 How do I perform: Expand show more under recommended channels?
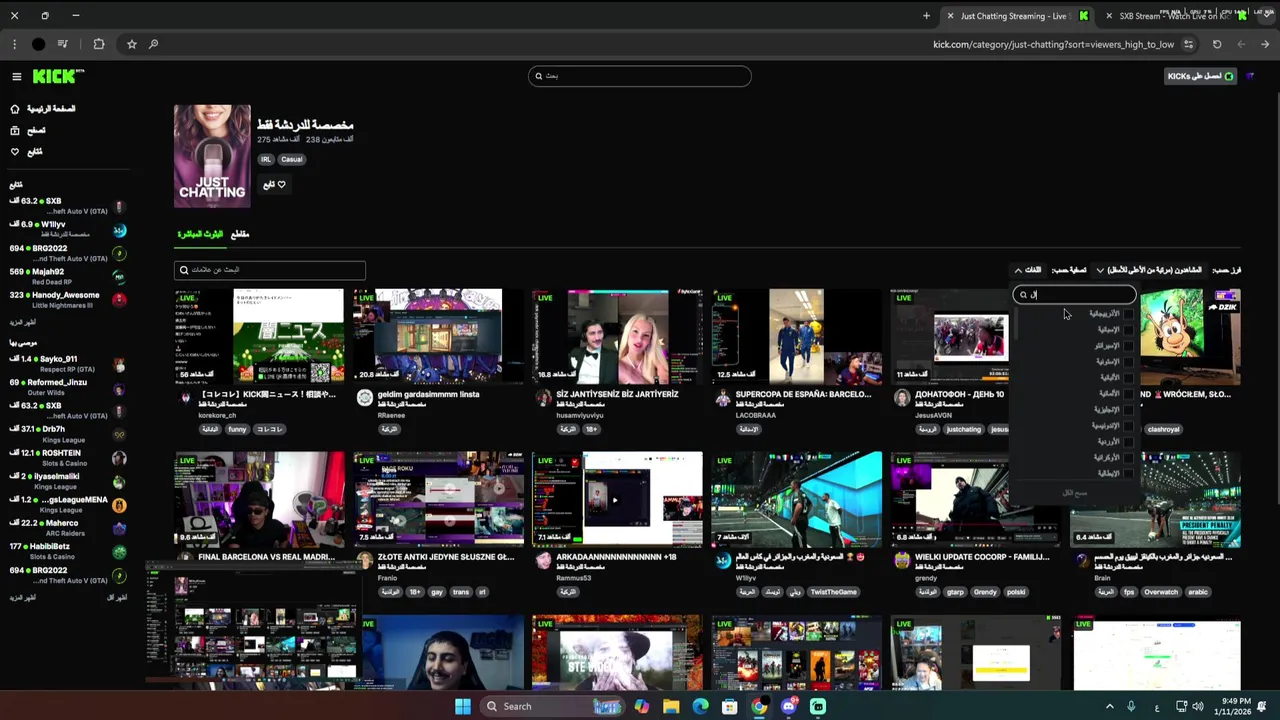(22, 597)
